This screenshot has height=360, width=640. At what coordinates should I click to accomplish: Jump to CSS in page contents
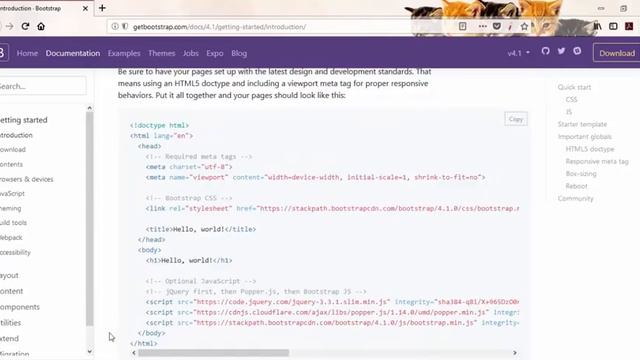571,100
